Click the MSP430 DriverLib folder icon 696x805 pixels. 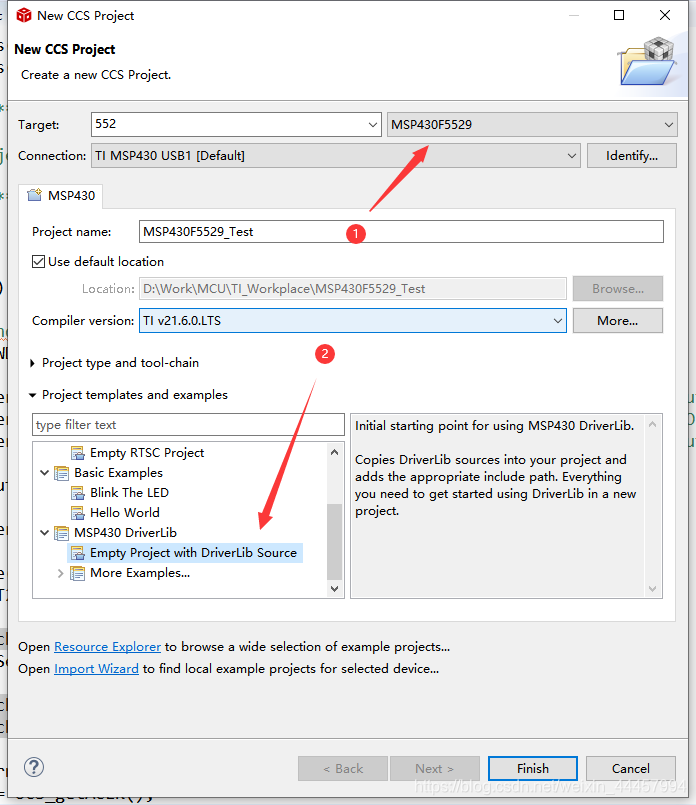[x=62, y=533]
